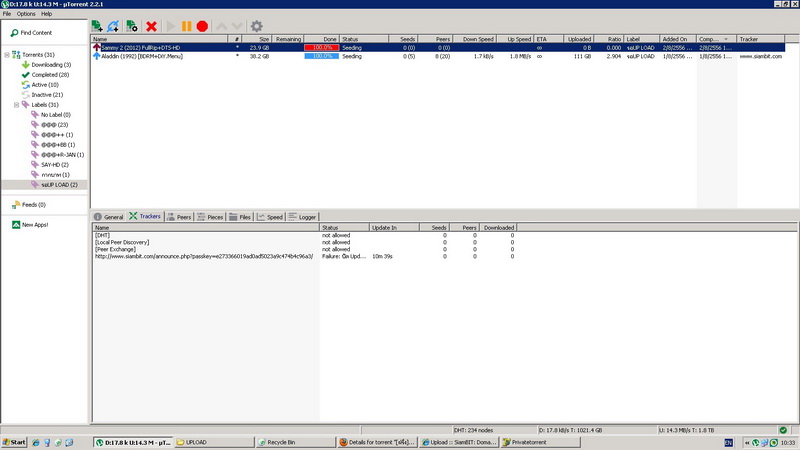This screenshot has width=800, height=450.
Task: Open the Pieces tab
Action: pos(210,217)
